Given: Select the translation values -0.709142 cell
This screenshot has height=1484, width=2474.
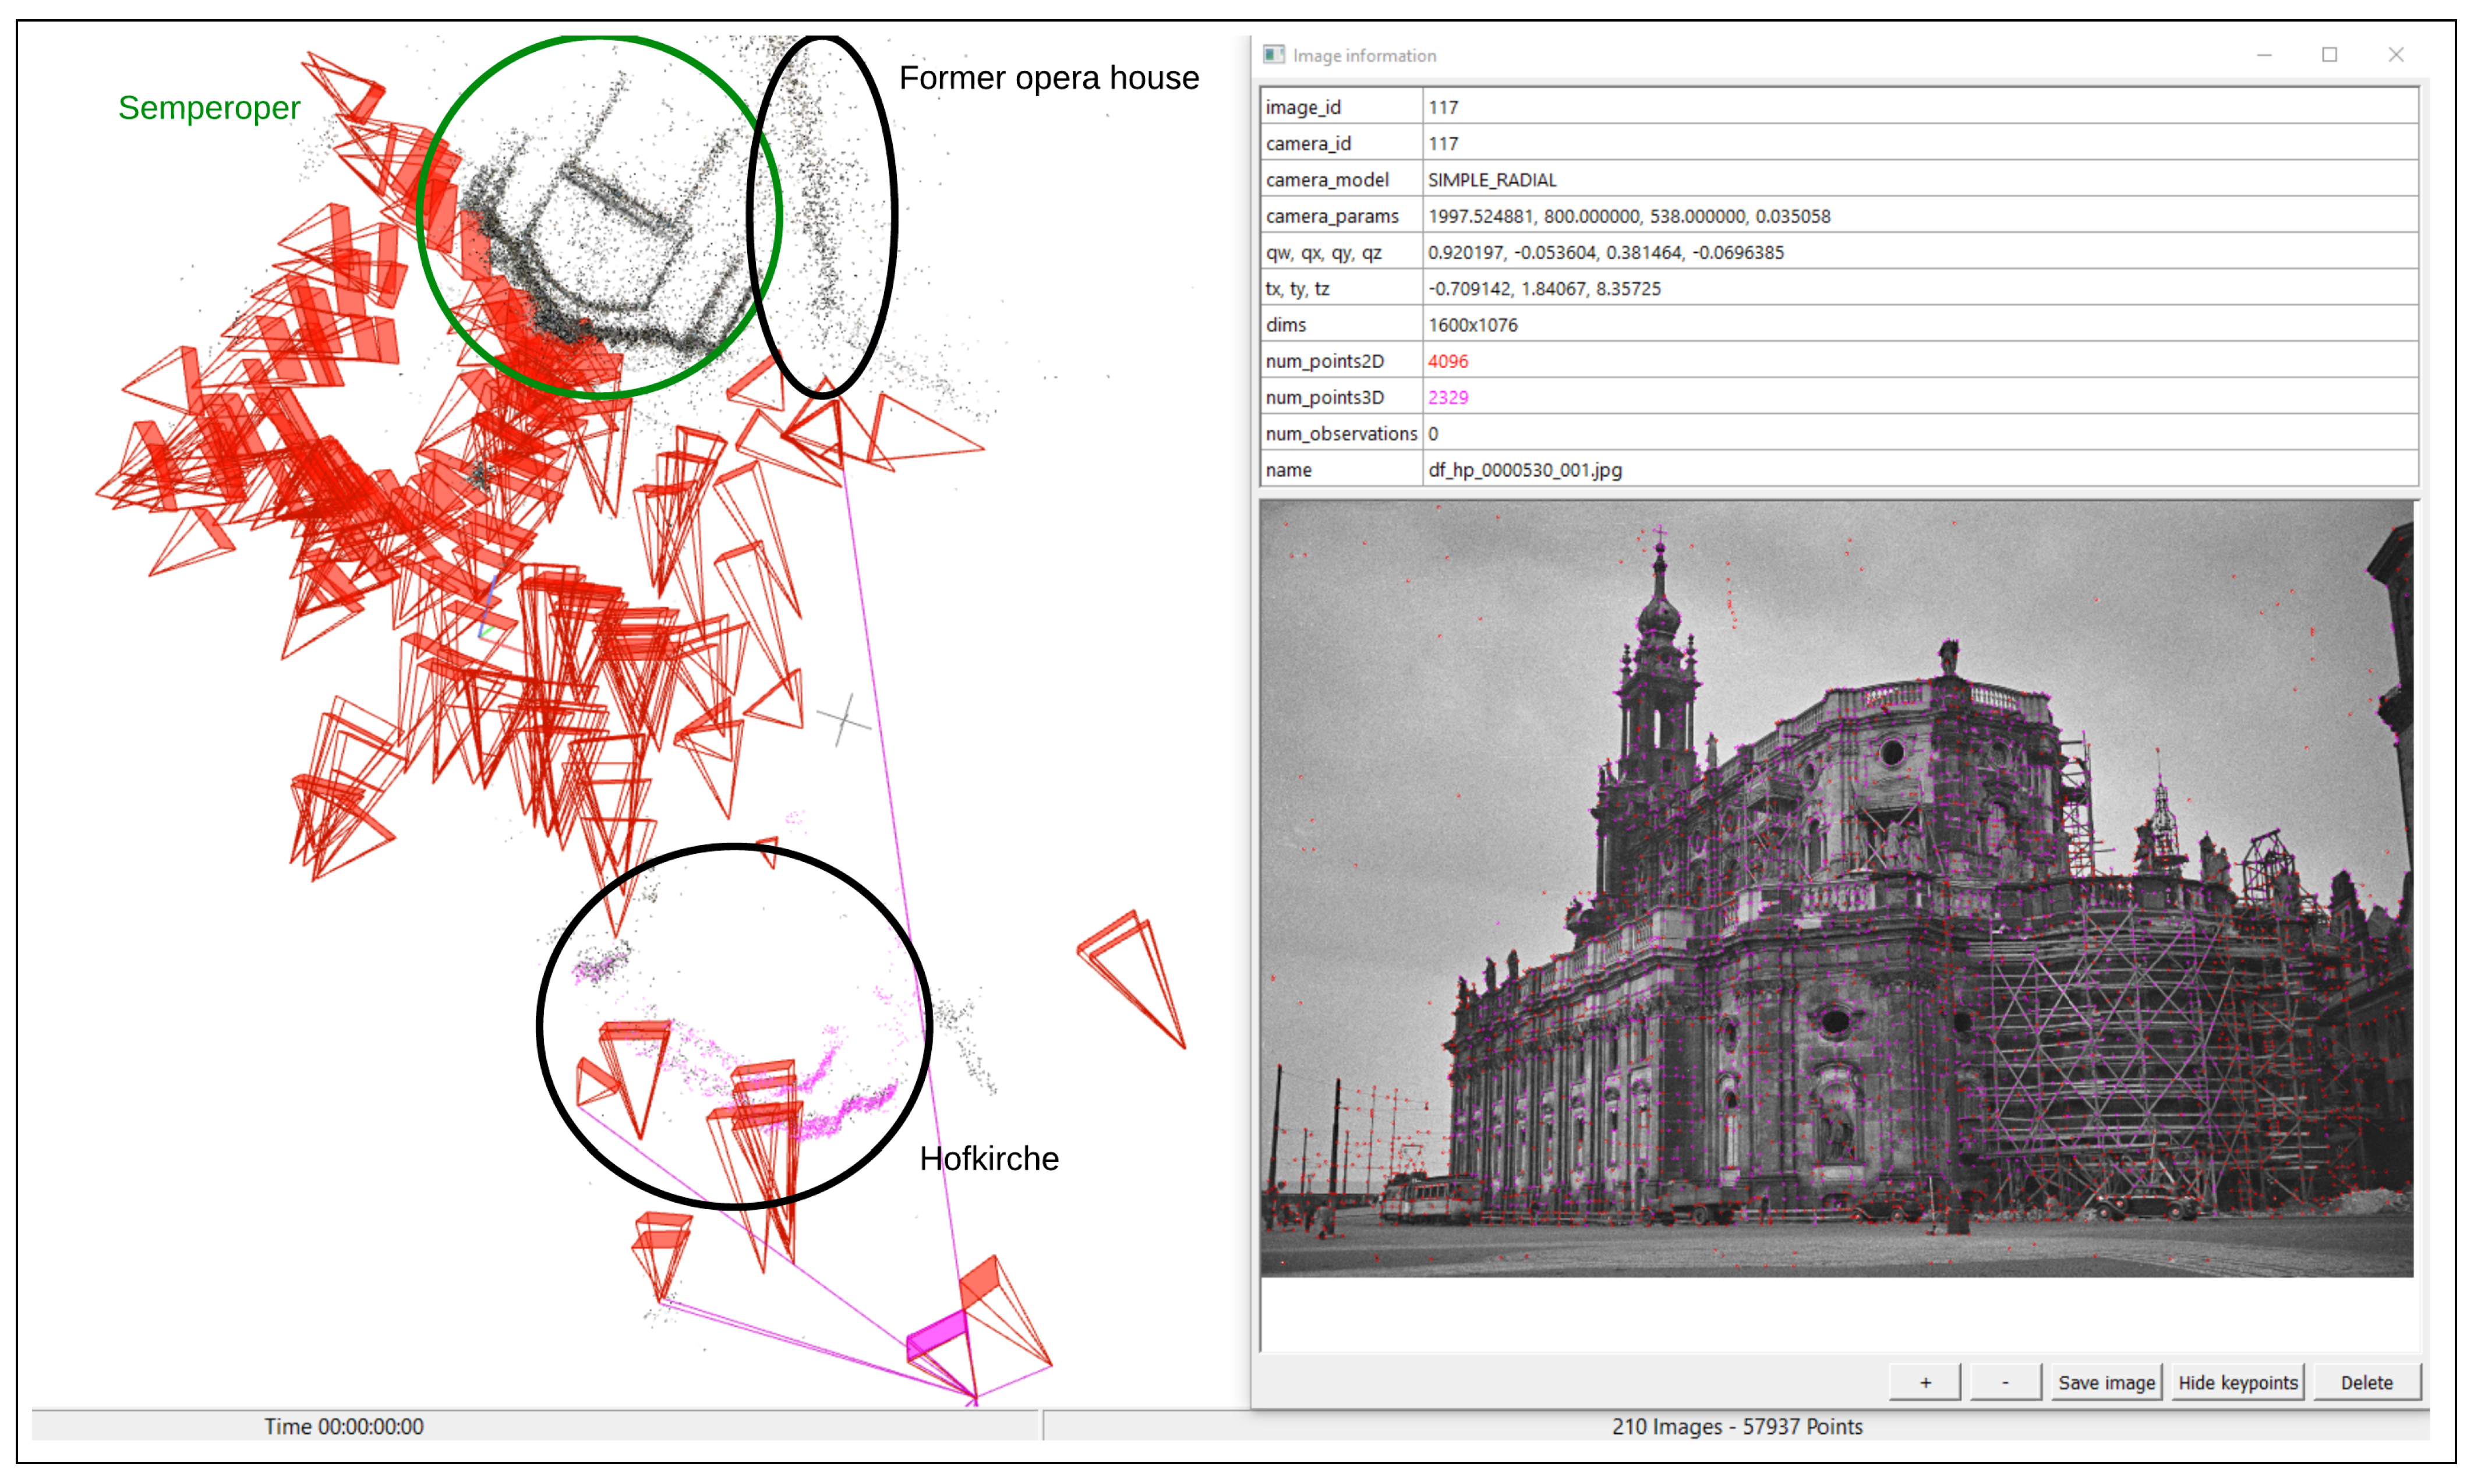Looking at the screenshot, I should coord(1920,288).
